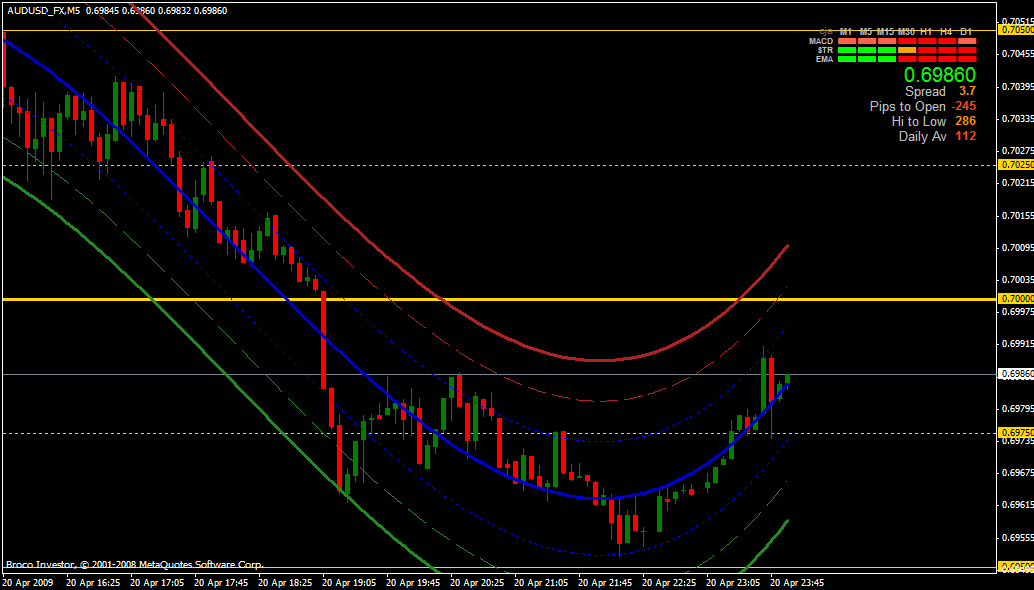Click the MACD signal cell for M30

point(907,41)
